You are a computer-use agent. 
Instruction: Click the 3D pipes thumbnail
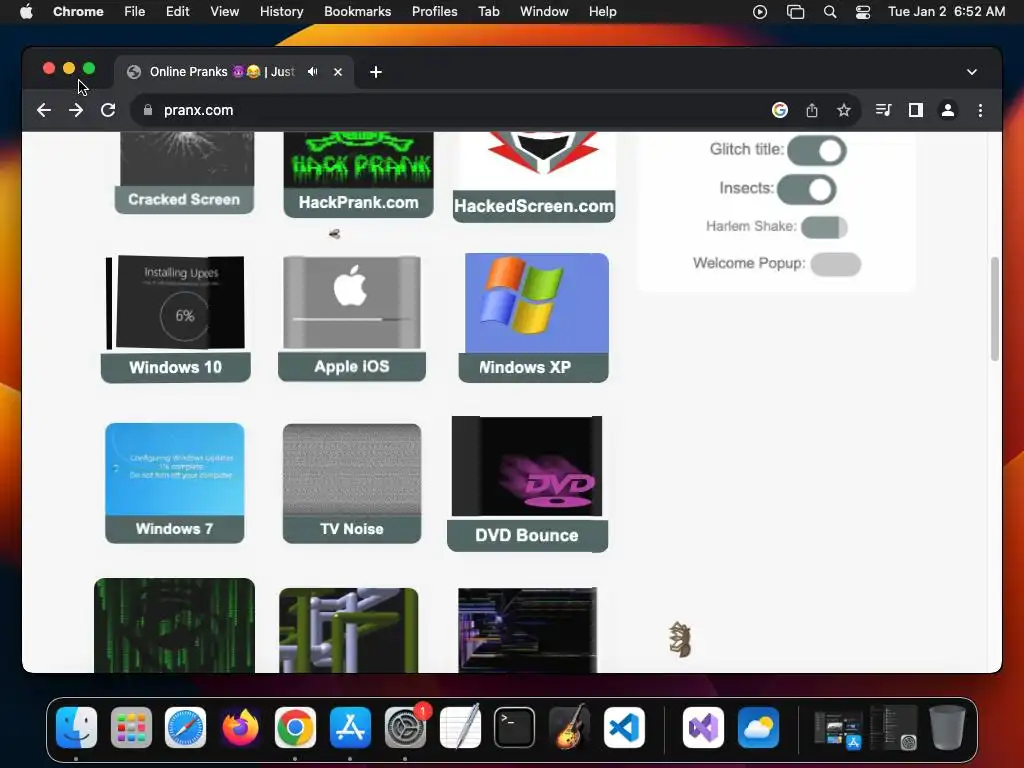(x=349, y=630)
